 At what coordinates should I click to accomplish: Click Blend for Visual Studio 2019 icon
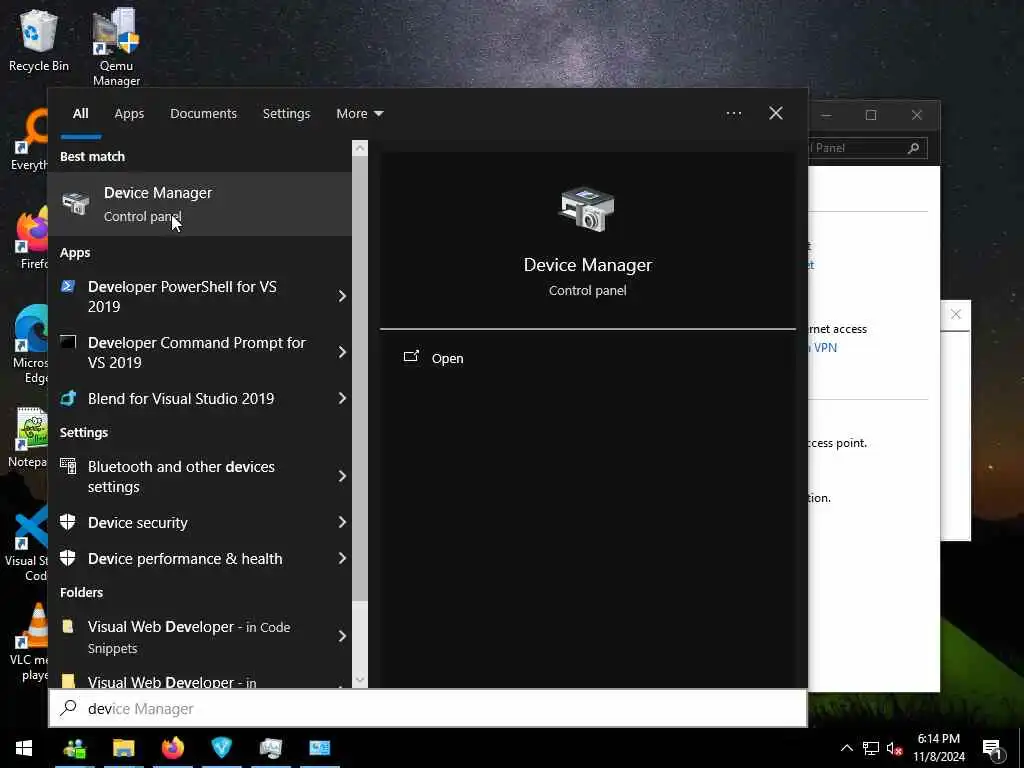[68, 398]
